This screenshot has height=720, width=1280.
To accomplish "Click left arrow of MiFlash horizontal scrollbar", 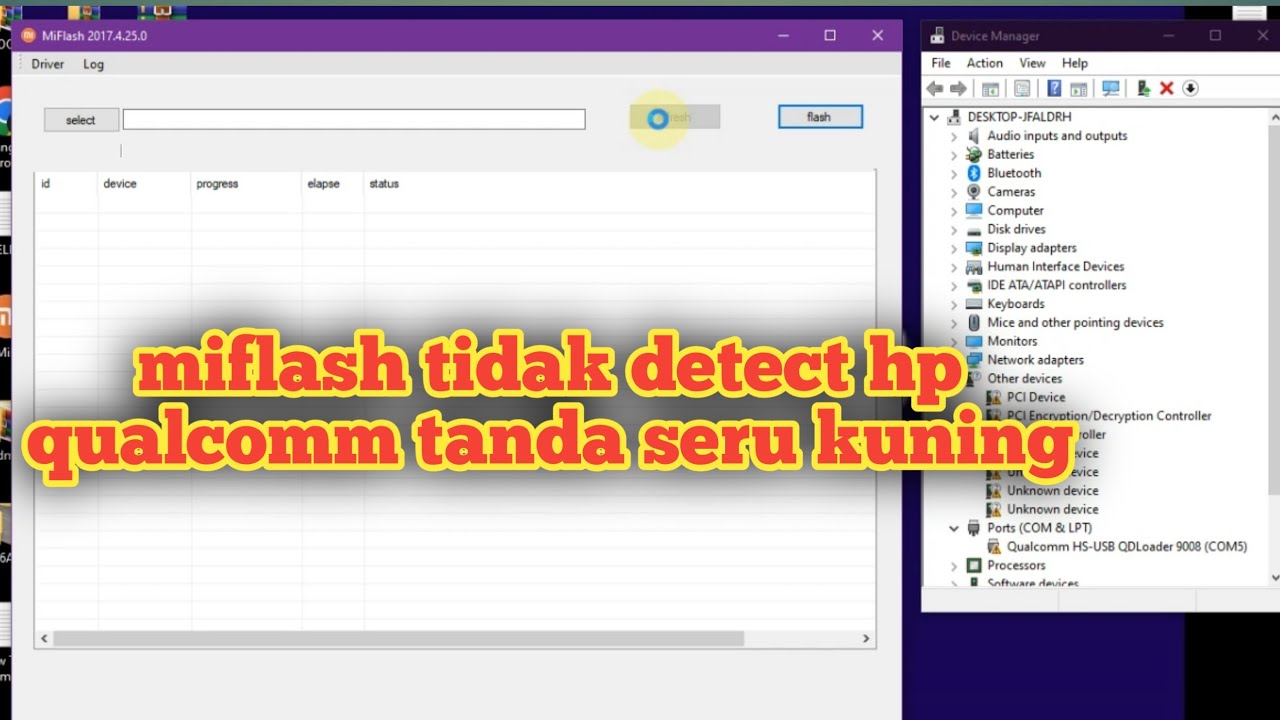I will (44, 638).
